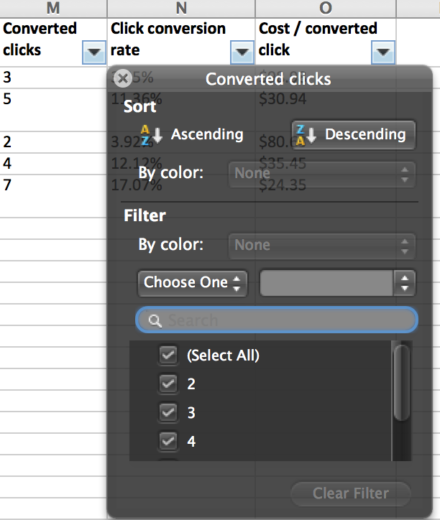Screen dimensions: 440x520
Task: Click the search magnifier icon
Action: coord(155,321)
